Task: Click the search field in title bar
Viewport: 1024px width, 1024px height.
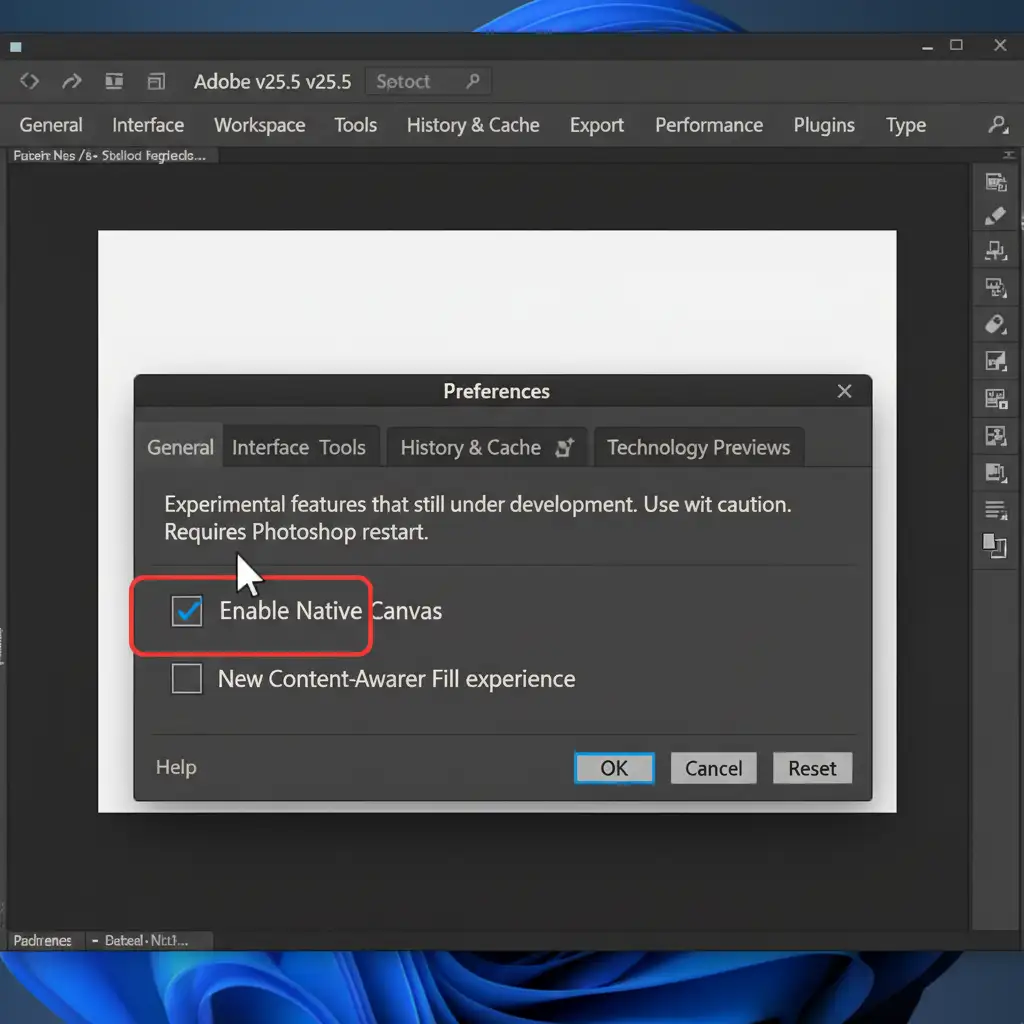Action: [428, 82]
